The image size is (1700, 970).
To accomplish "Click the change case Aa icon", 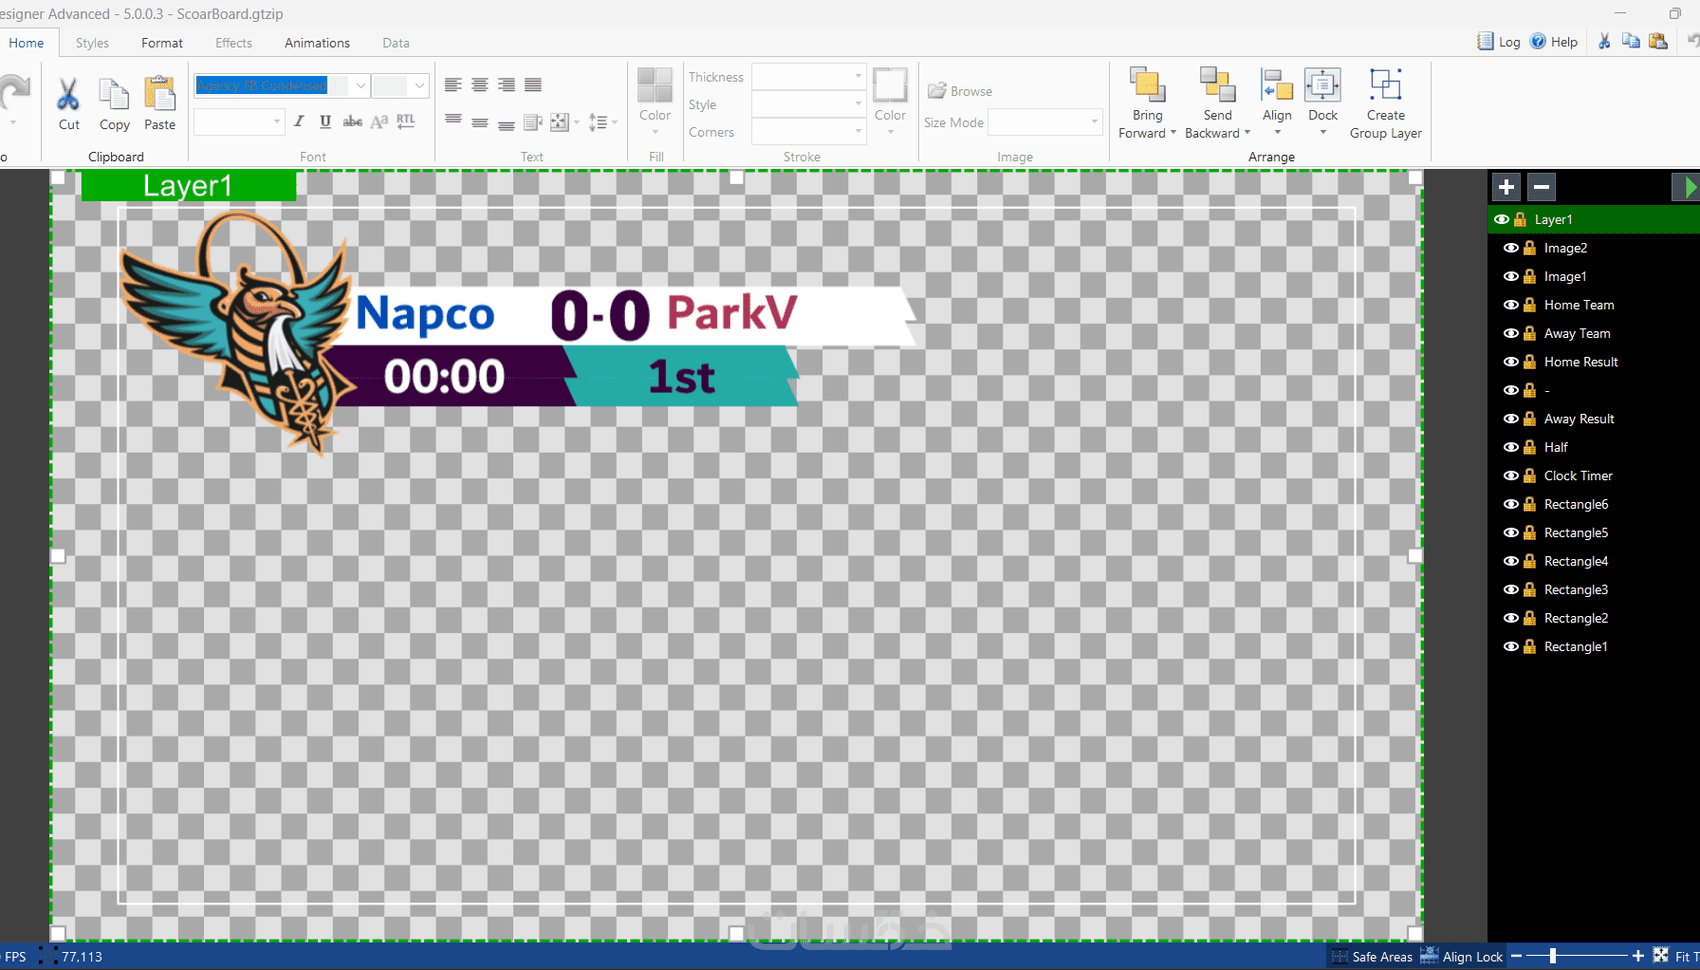I will pos(379,122).
